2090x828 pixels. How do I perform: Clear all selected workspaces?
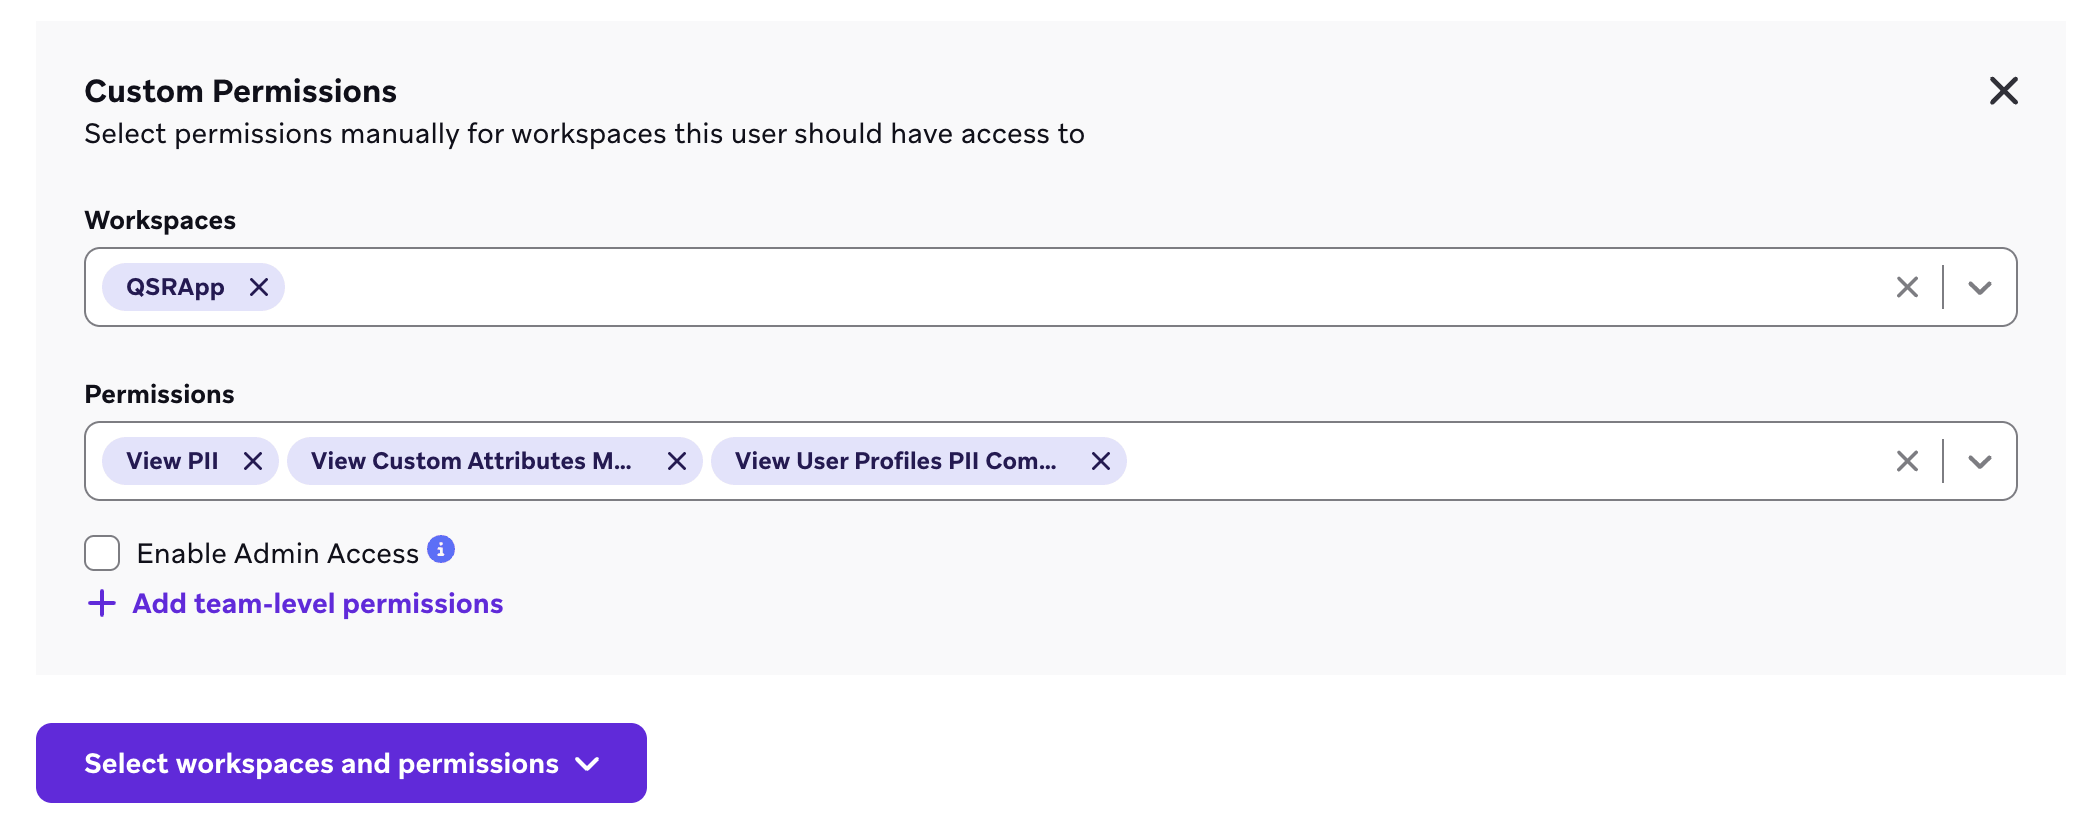[1906, 287]
